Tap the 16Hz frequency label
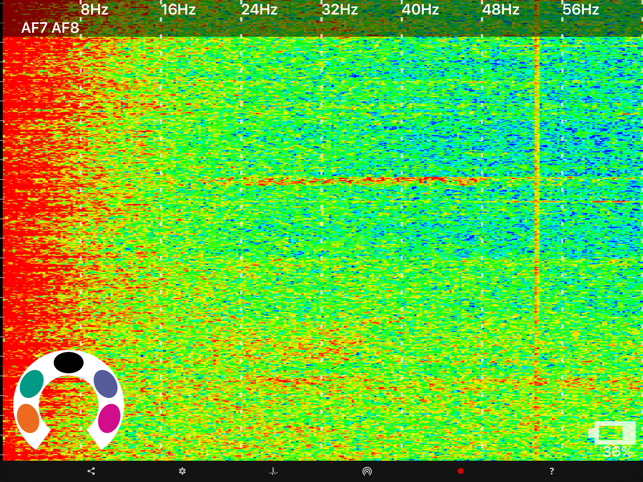 coord(178,9)
